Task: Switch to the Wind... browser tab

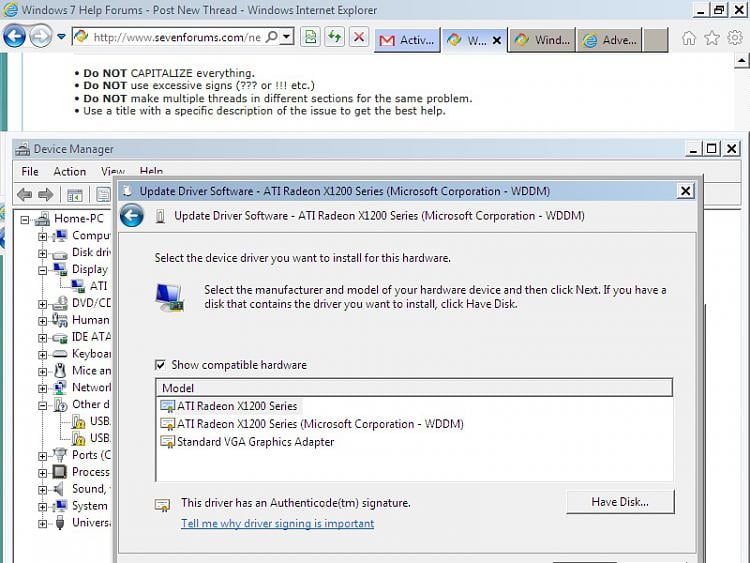Action: (x=542, y=40)
